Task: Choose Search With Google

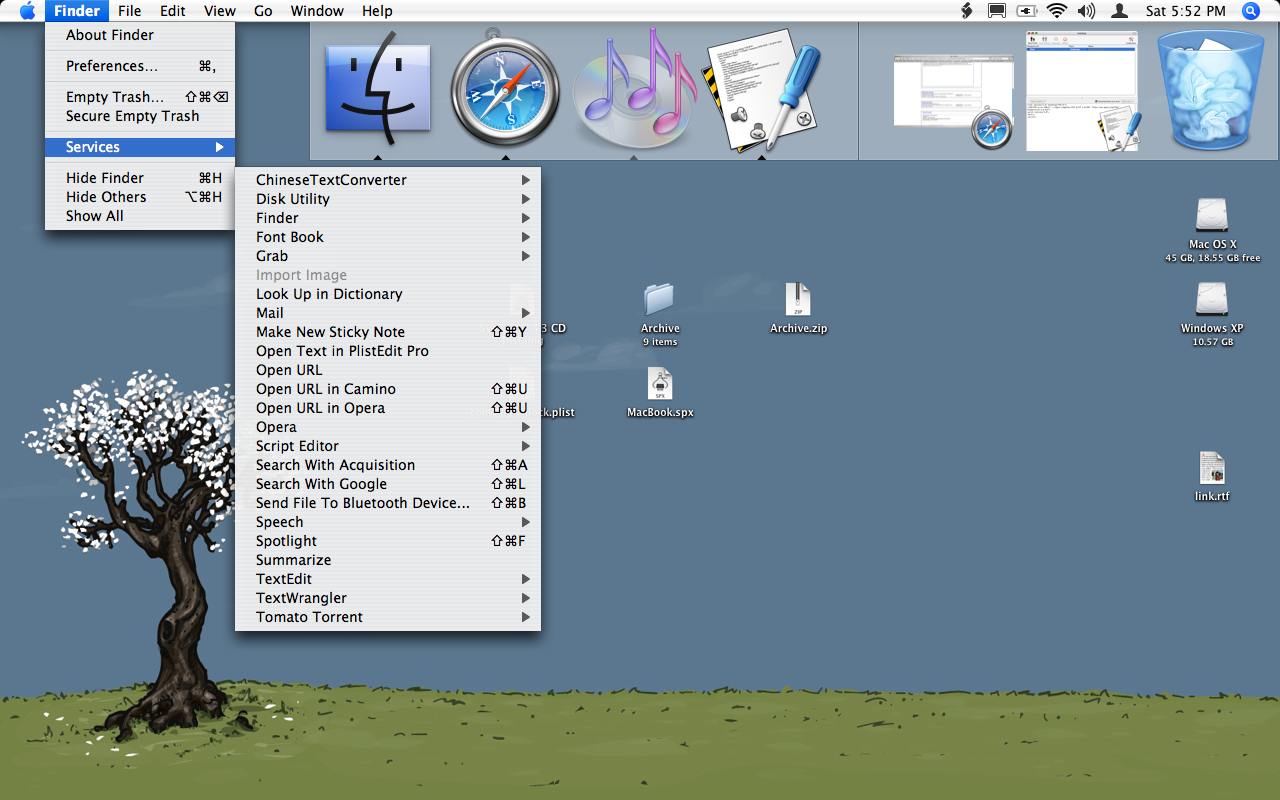Action: pos(388,484)
